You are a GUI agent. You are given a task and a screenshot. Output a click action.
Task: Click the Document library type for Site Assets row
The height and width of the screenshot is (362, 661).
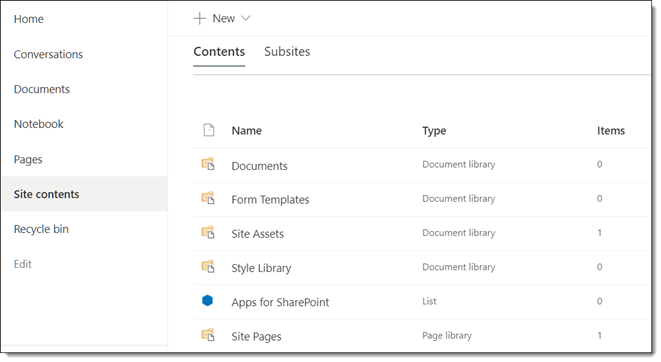pyautogui.click(x=459, y=233)
